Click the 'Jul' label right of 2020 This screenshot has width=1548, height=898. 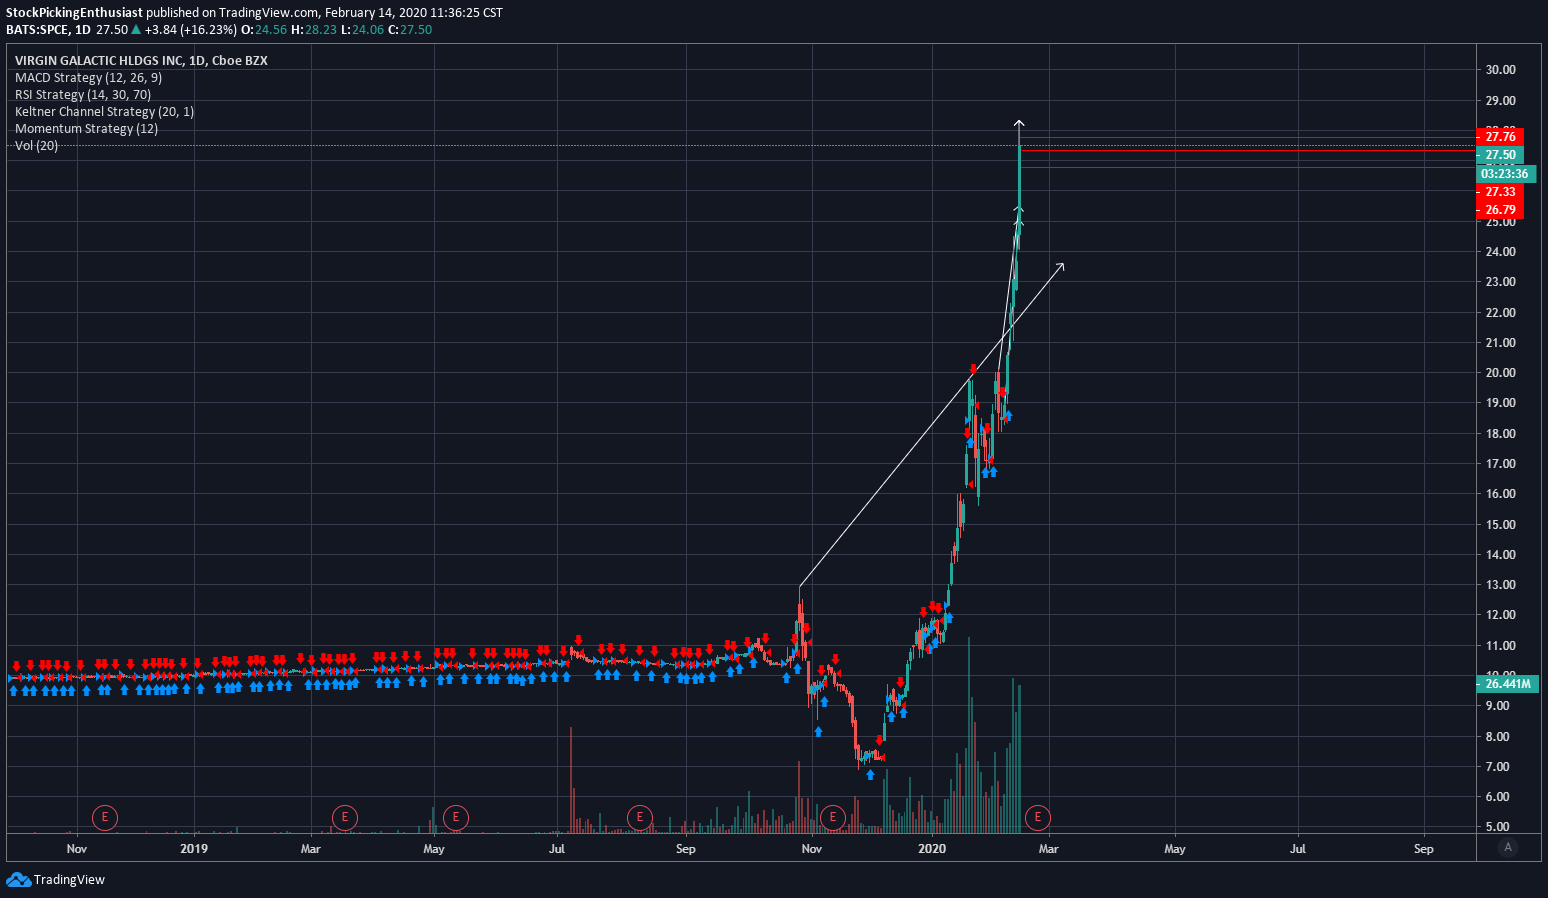click(1298, 849)
